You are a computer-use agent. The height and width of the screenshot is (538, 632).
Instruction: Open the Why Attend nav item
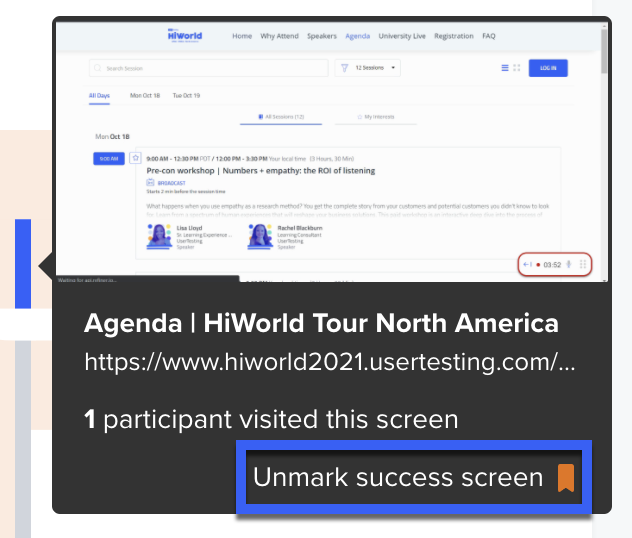[x=279, y=36]
